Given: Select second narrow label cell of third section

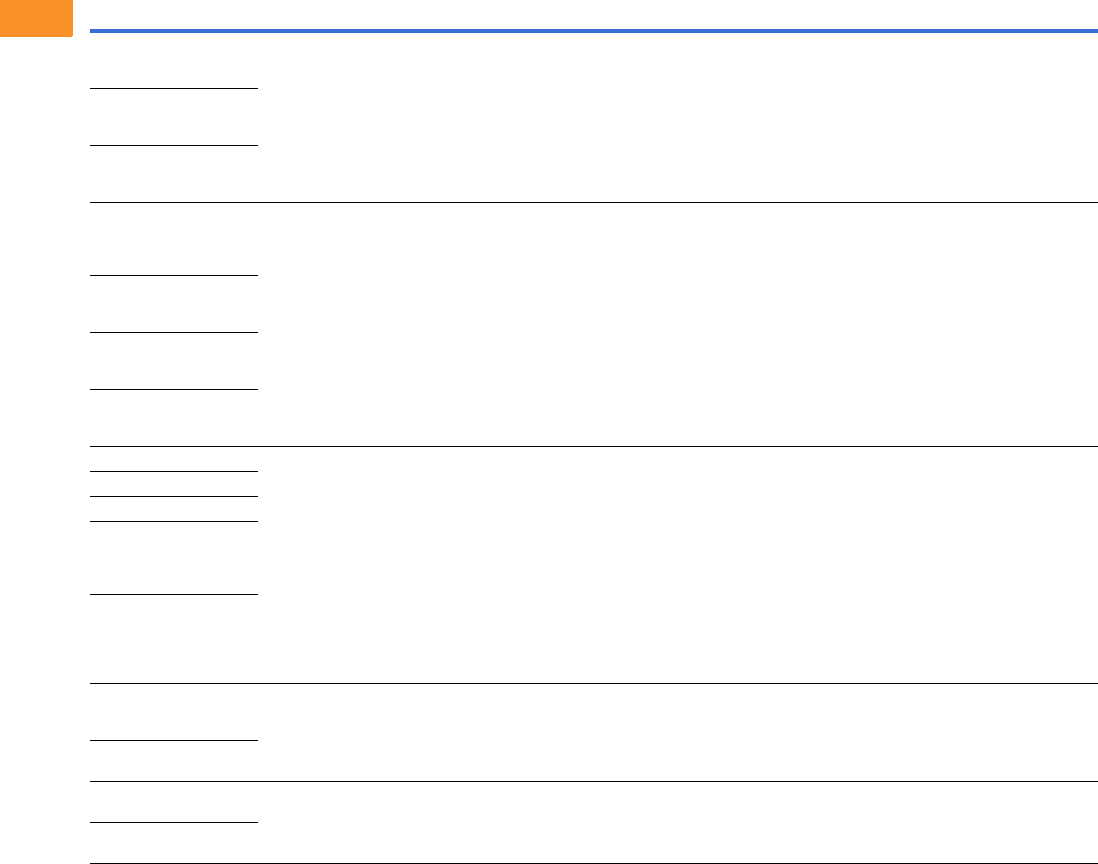Looking at the screenshot, I should pos(174,484).
